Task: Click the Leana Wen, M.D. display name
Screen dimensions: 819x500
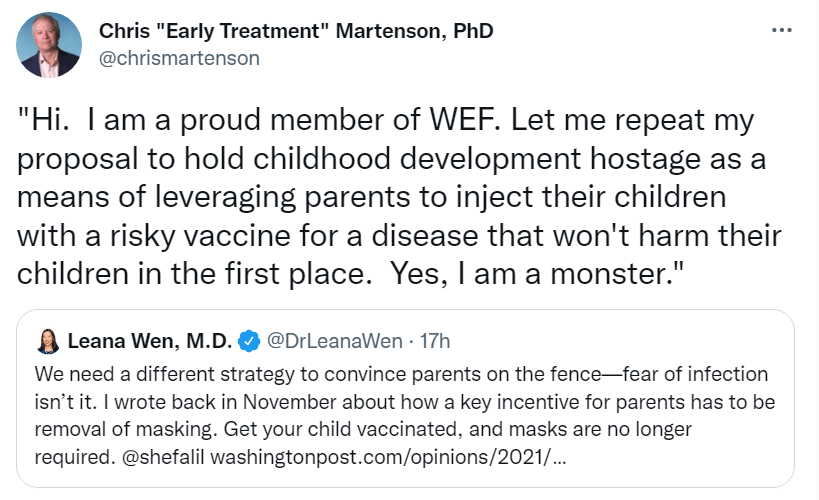Action: tap(150, 341)
